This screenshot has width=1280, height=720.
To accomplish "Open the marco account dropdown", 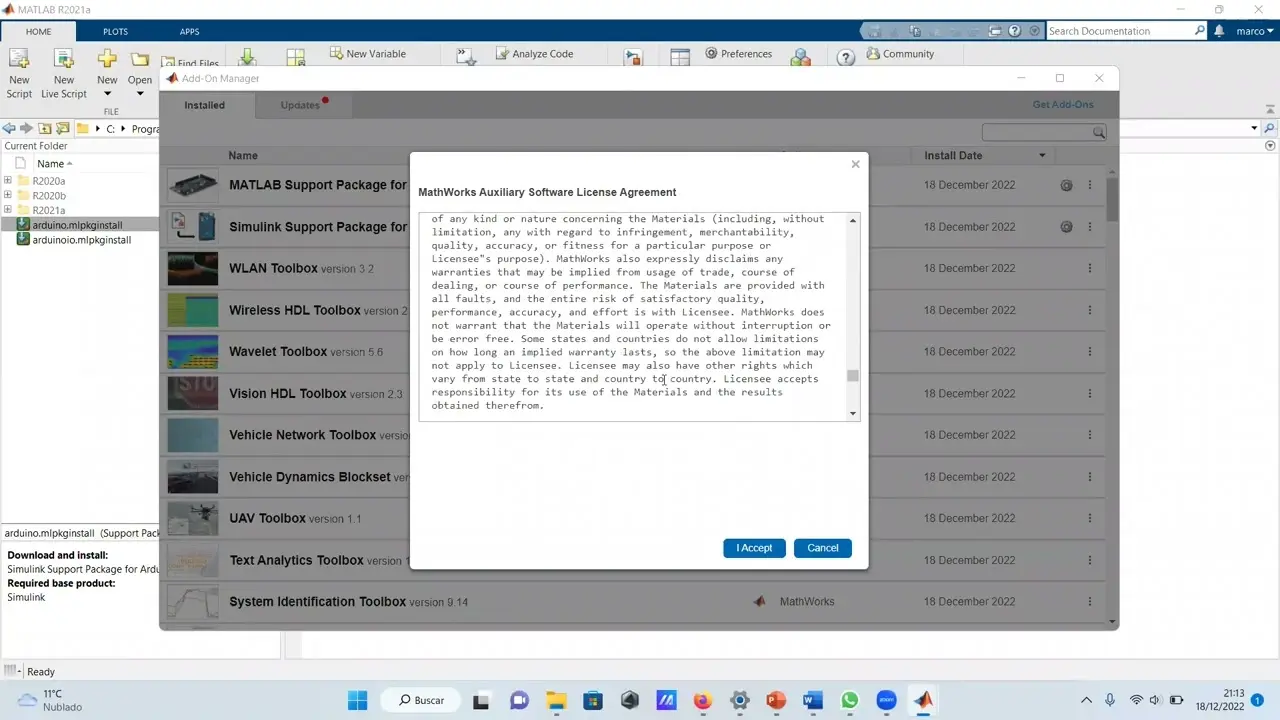I will click(1255, 31).
